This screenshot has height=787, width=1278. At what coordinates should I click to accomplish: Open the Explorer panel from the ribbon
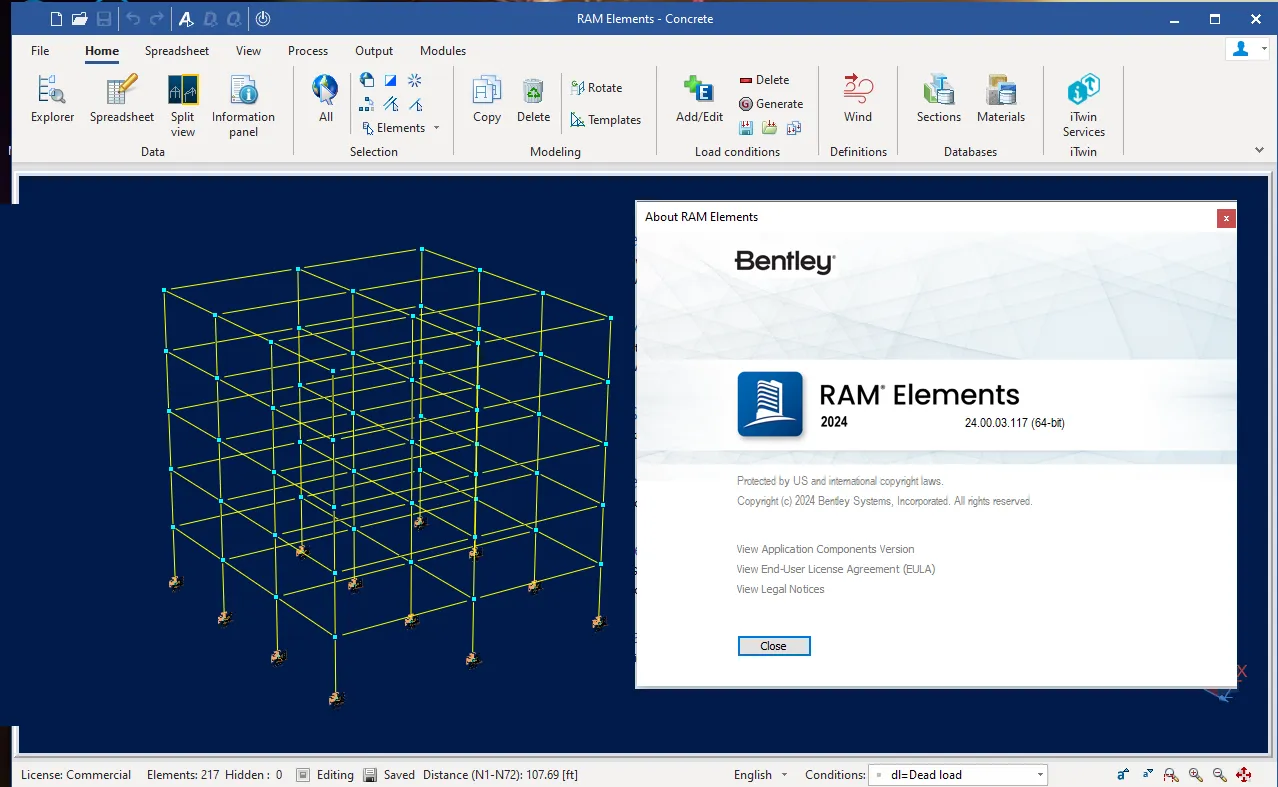[52, 100]
